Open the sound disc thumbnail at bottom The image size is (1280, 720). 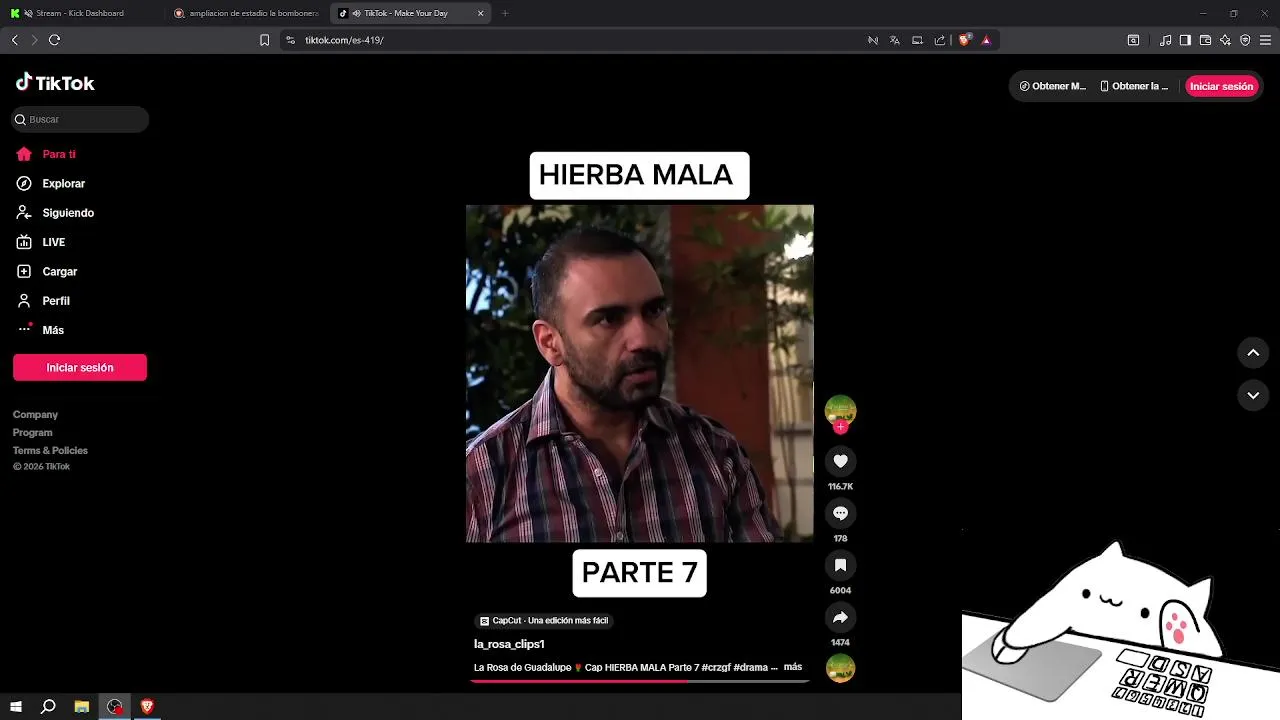840,667
